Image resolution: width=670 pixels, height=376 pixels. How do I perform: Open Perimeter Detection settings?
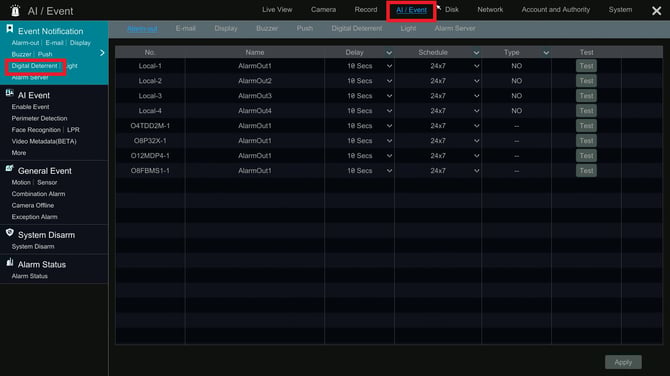point(39,118)
